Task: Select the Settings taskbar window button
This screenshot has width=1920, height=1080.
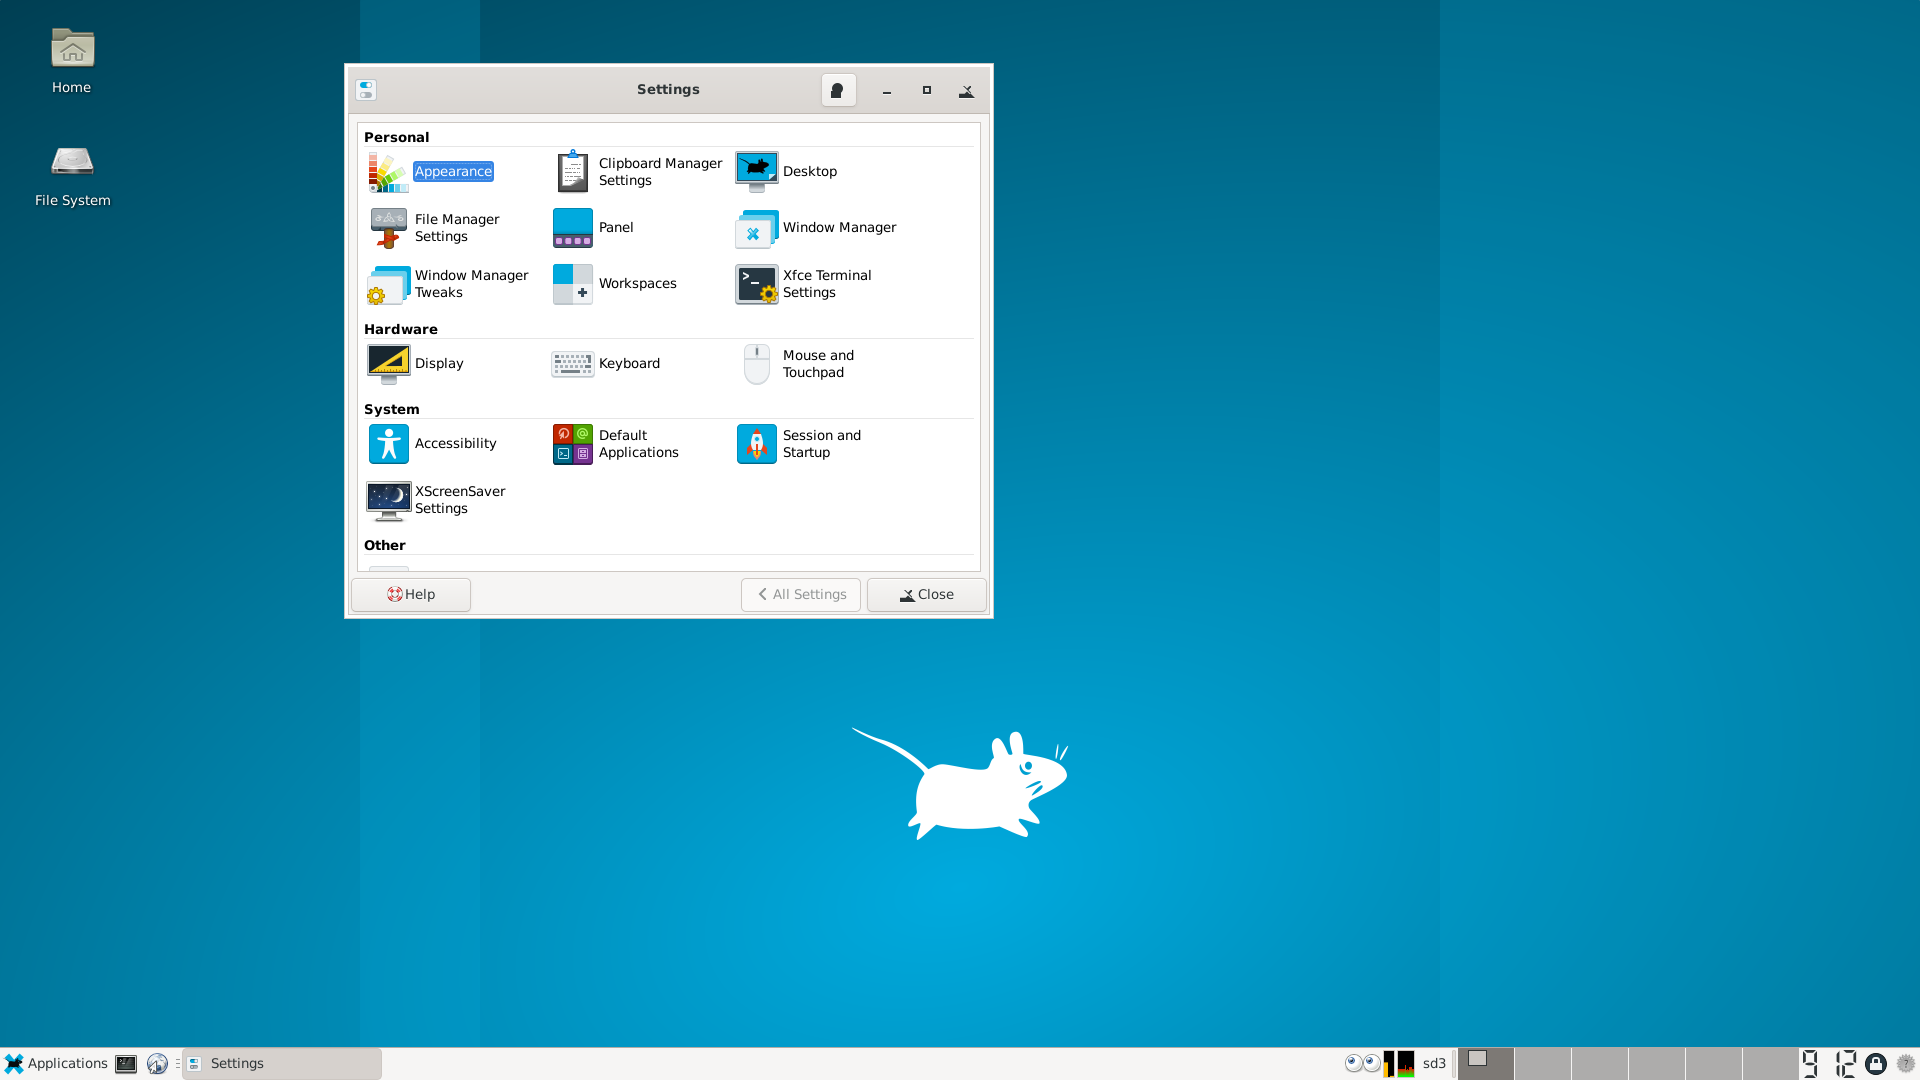Action: 282,1064
